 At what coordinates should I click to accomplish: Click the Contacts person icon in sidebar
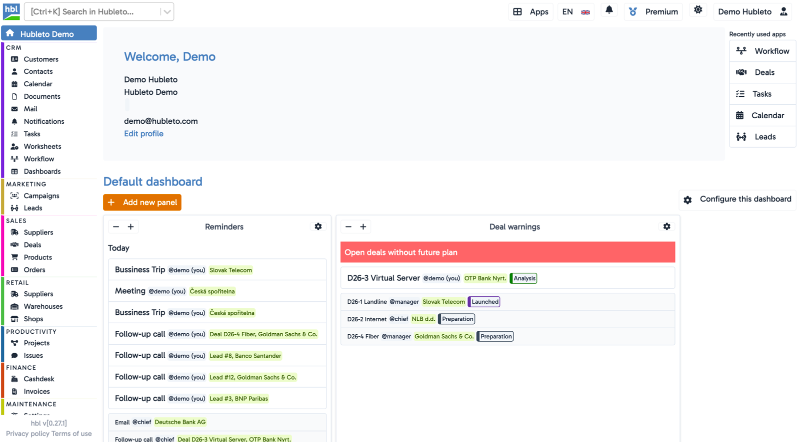[14, 71]
